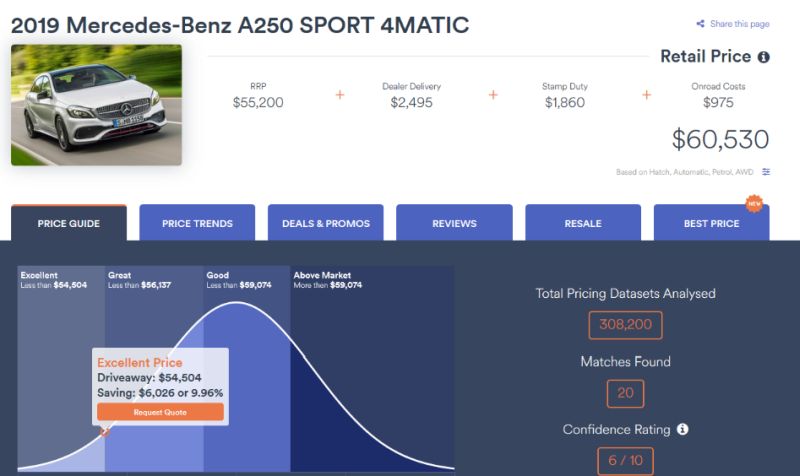
Task: Click the Mercedes-Benz A250 car photo
Action: (96, 105)
